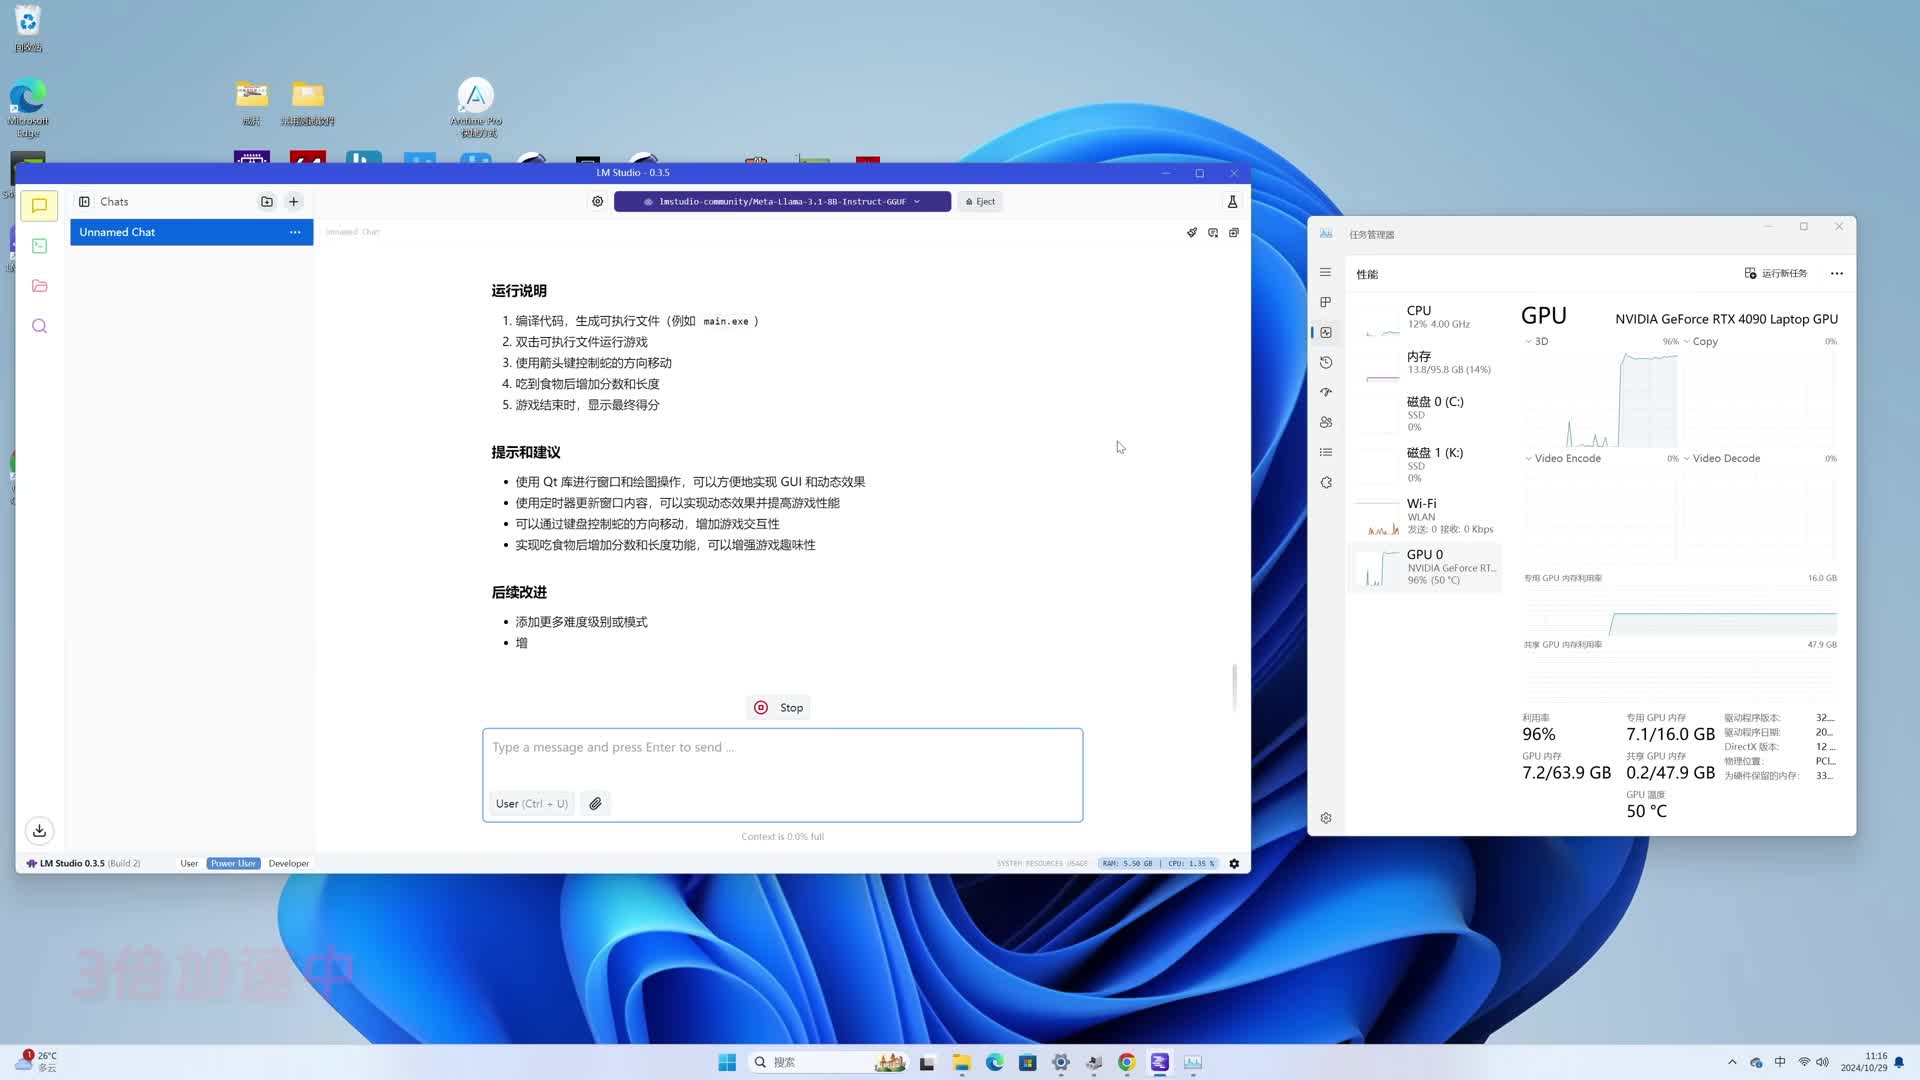Open the advanced configuration flask icon
Image resolution: width=1920 pixels, height=1080 pixels.
pos(1232,202)
